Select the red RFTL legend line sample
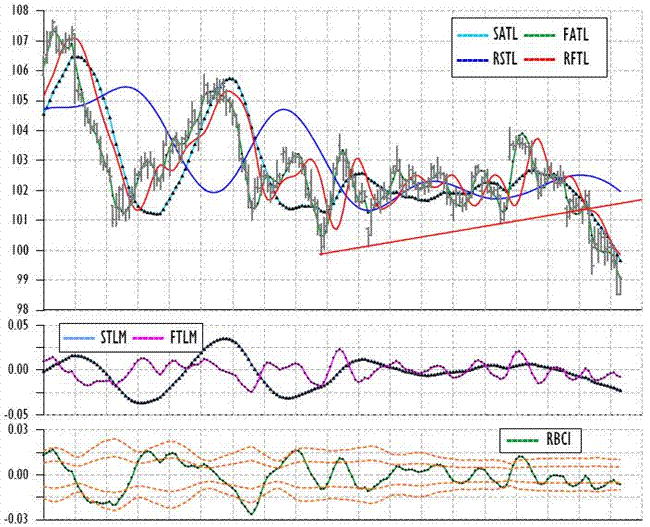650x527 pixels. click(x=540, y=60)
